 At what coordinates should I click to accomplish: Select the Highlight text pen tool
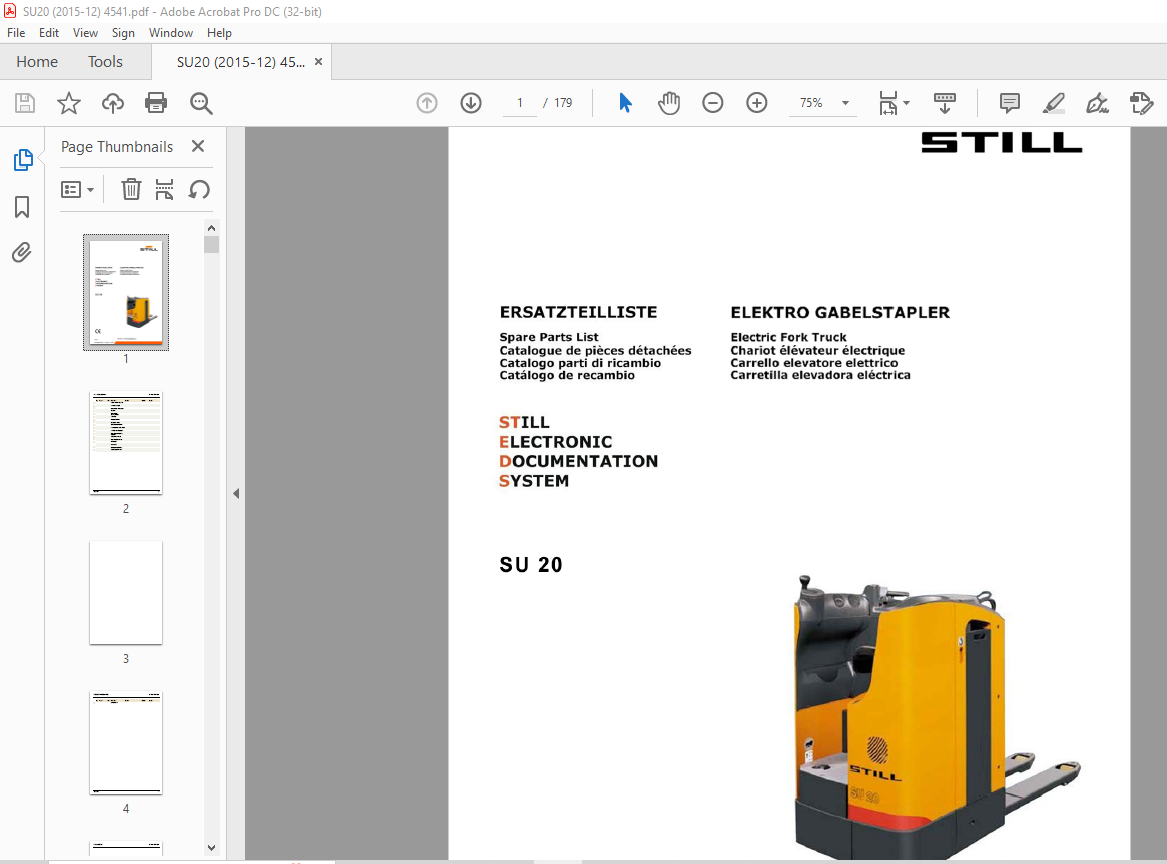click(1054, 103)
